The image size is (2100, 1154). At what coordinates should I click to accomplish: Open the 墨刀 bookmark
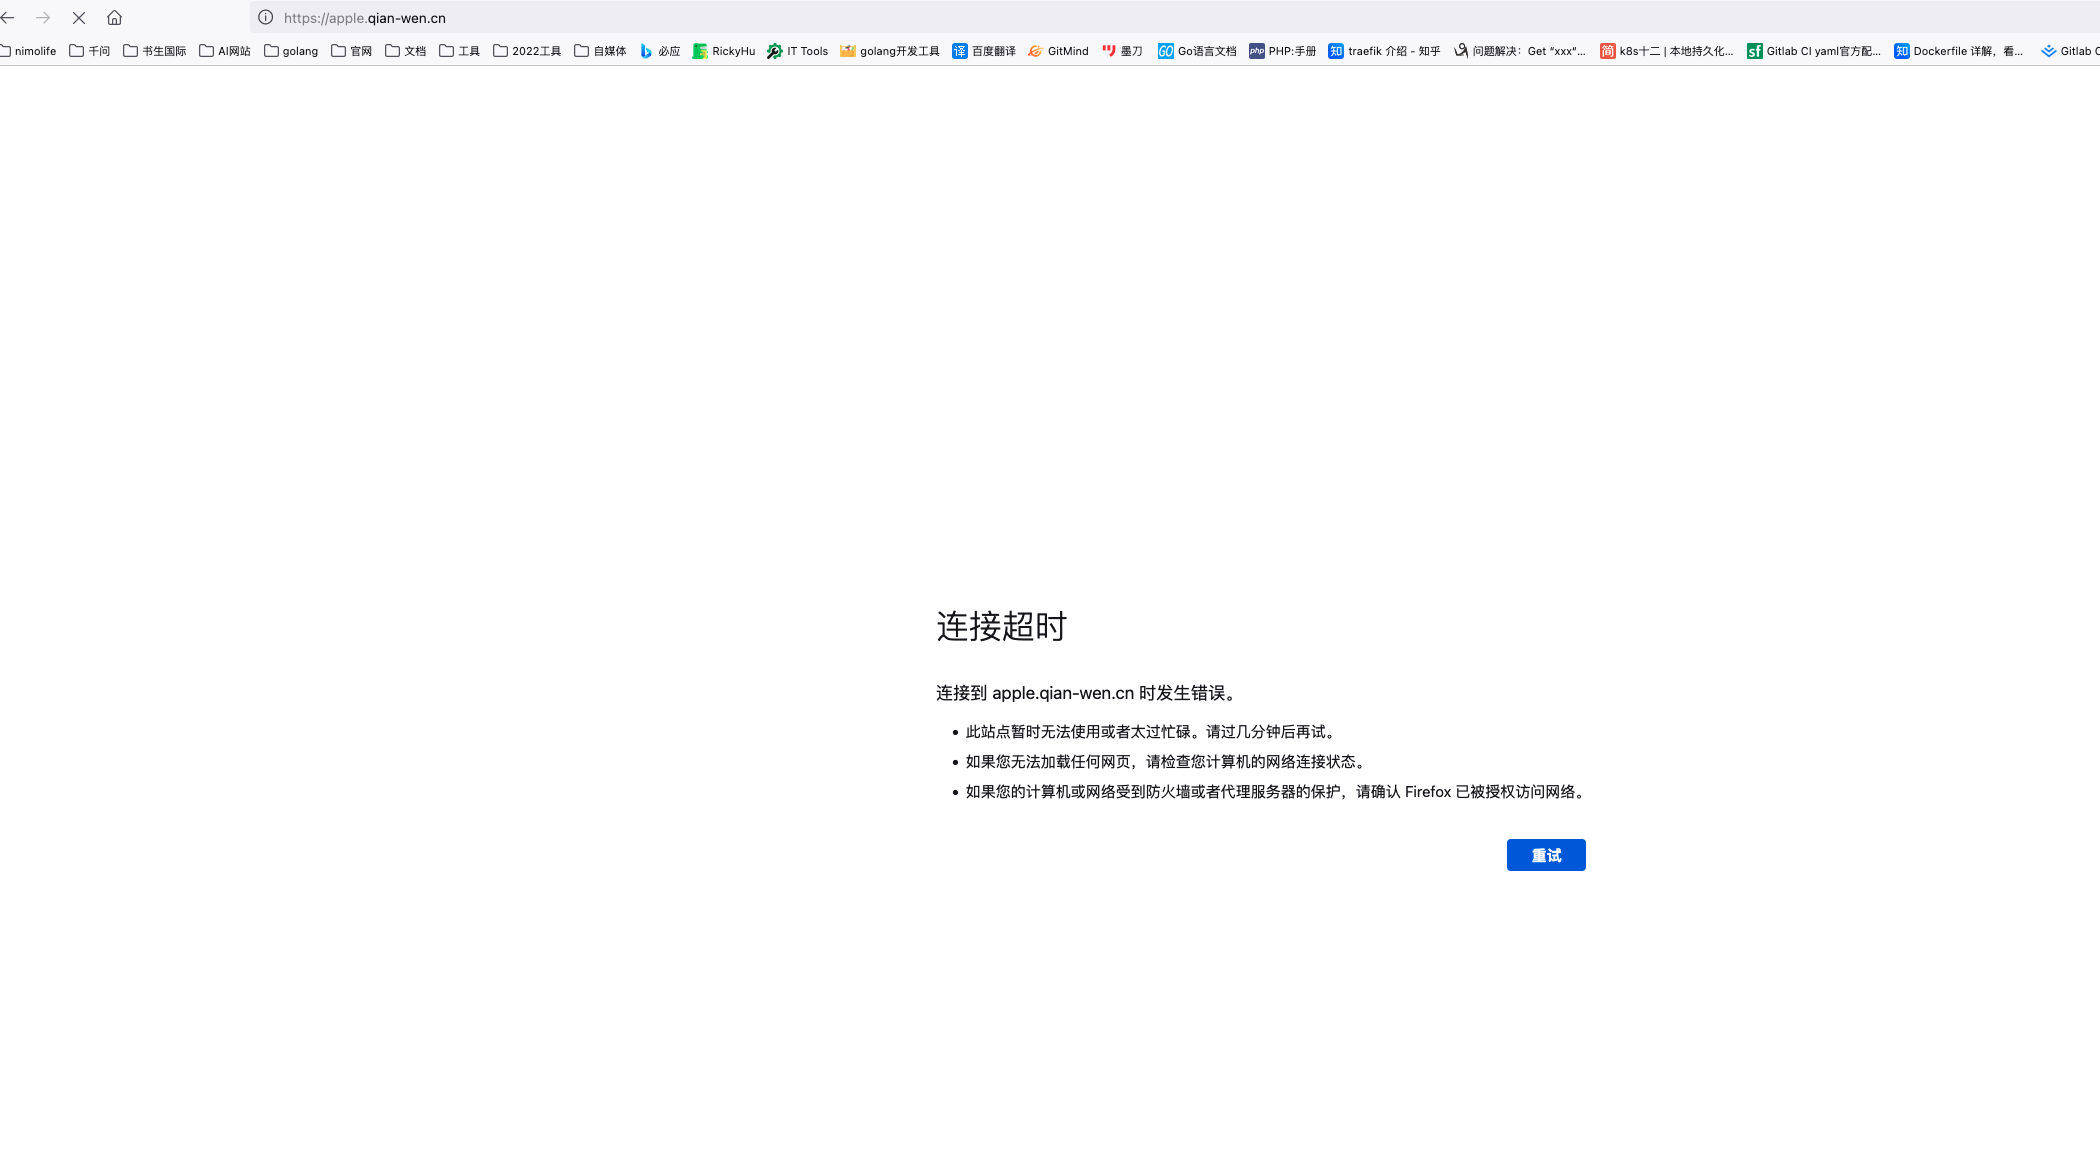[1122, 51]
